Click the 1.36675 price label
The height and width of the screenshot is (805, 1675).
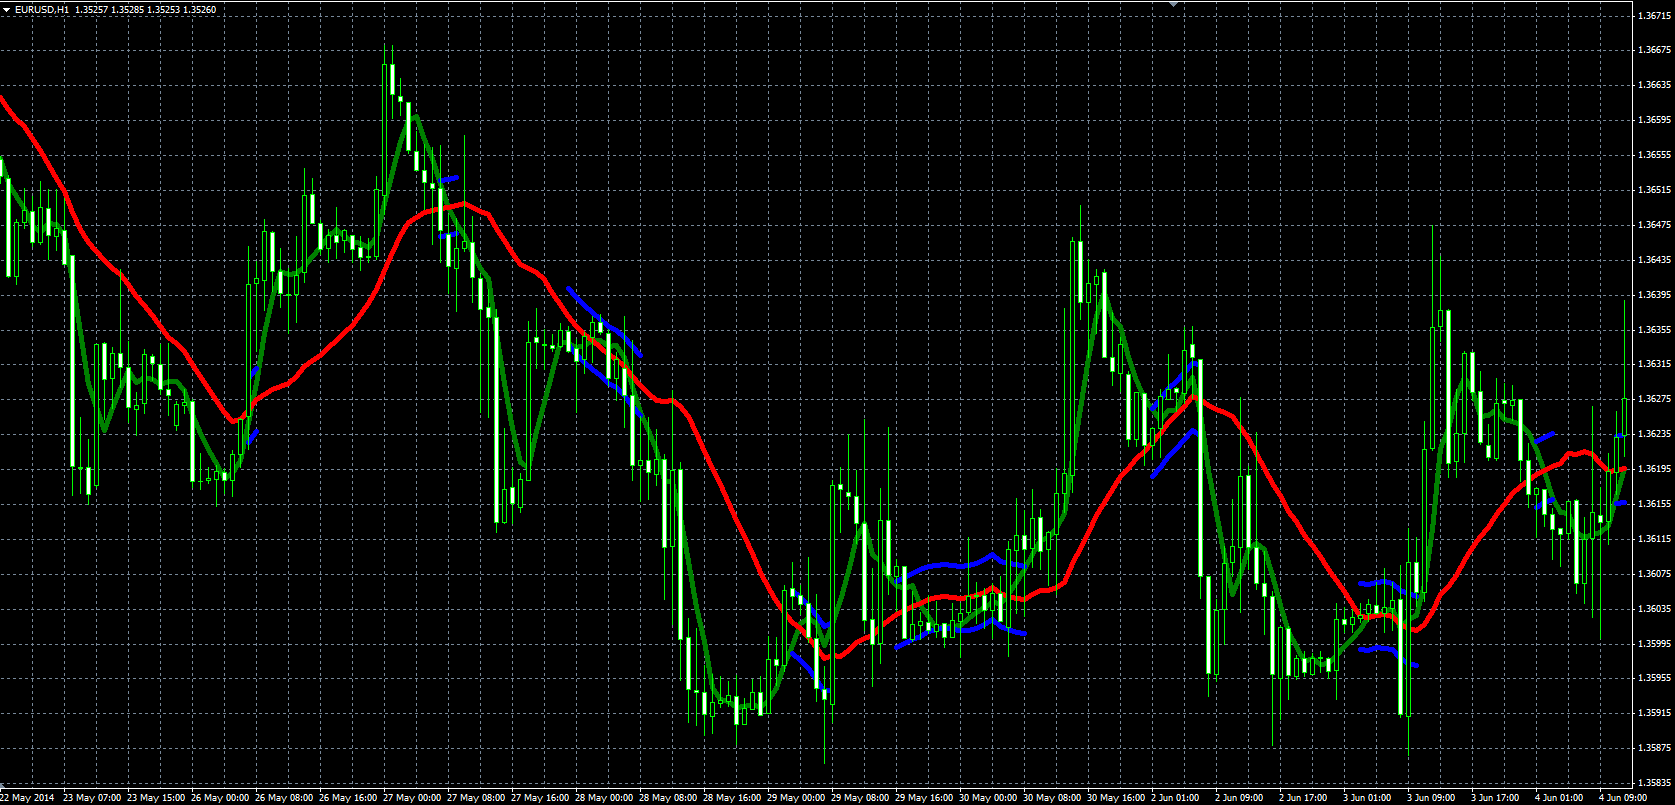1654,50
